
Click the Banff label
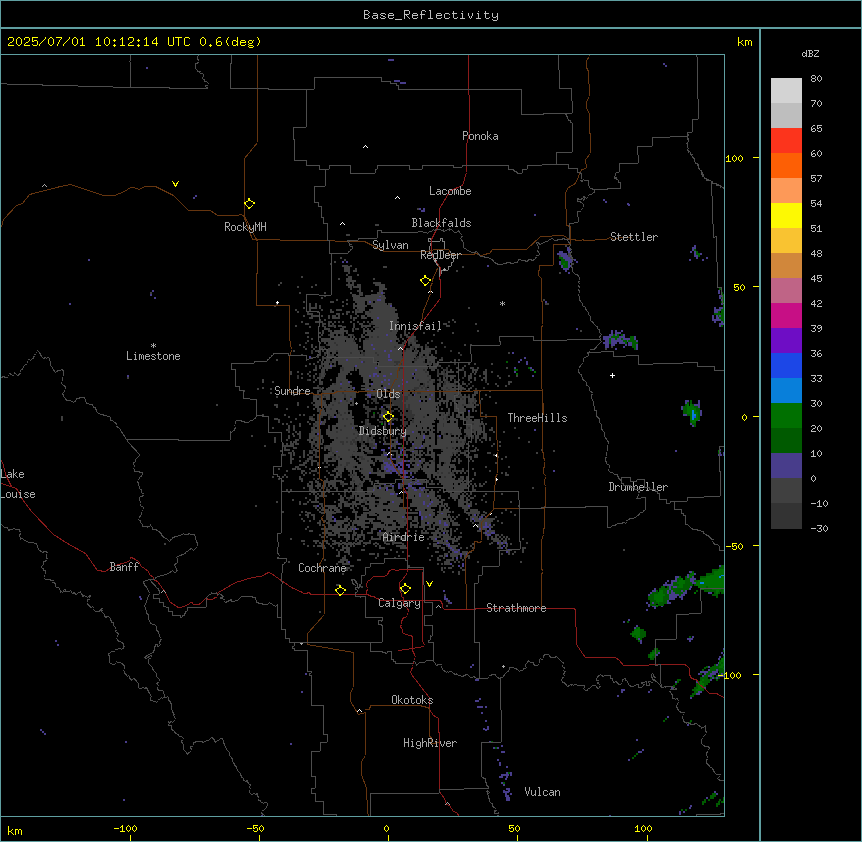[x=124, y=567]
